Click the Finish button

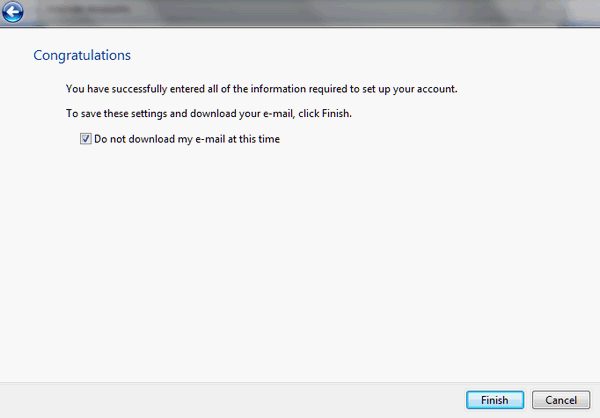(495, 400)
